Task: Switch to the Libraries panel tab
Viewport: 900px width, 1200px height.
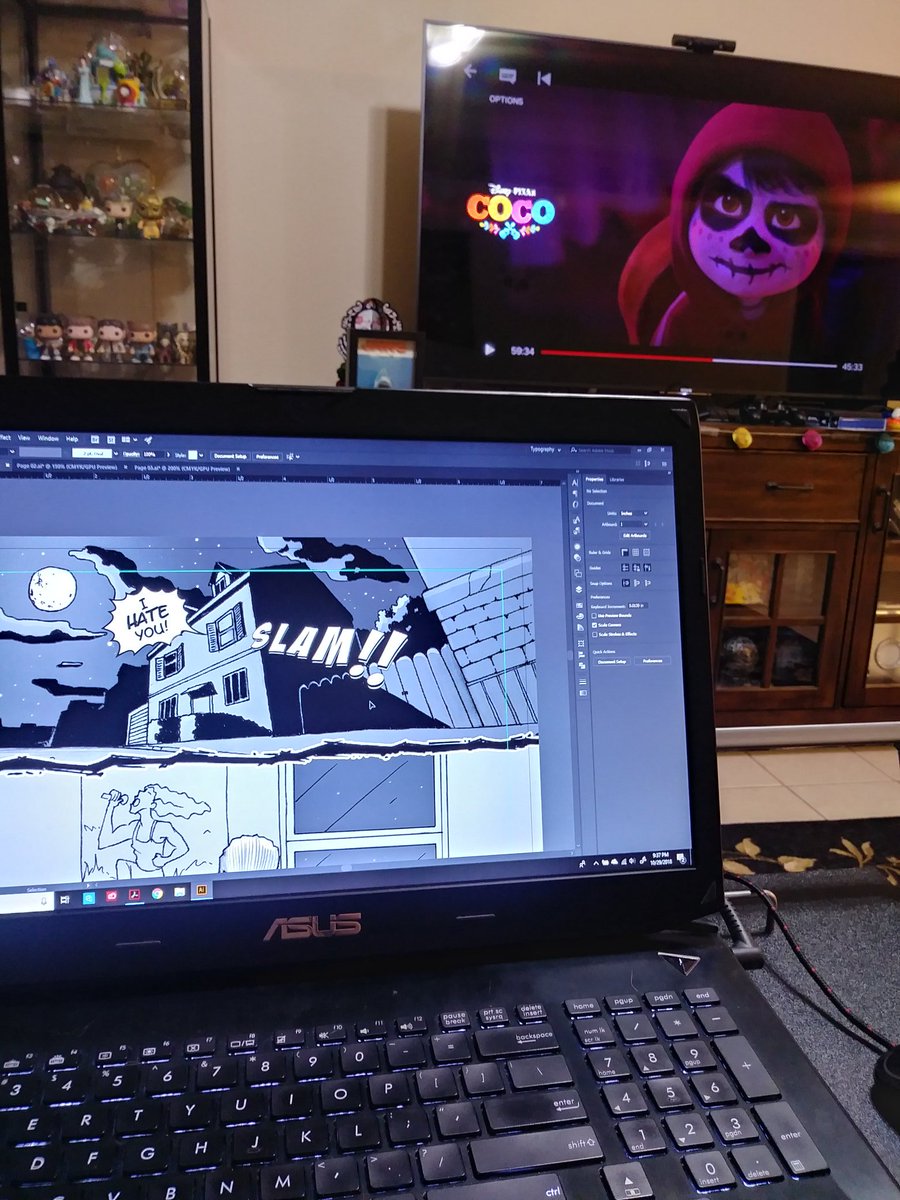Action: point(617,480)
